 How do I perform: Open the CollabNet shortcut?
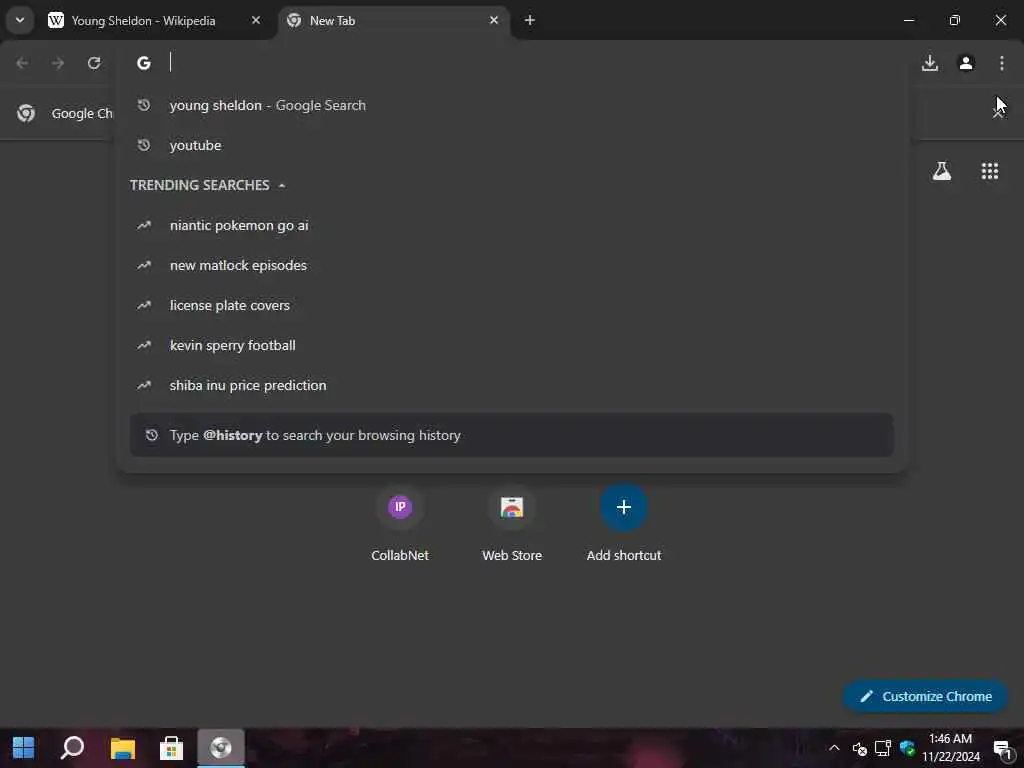pyautogui.click(x=400, y=524)
